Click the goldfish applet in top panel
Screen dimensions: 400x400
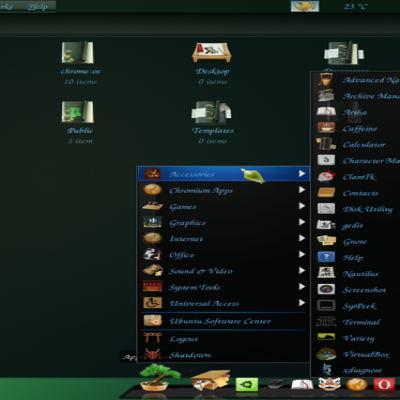coord(305,6)
